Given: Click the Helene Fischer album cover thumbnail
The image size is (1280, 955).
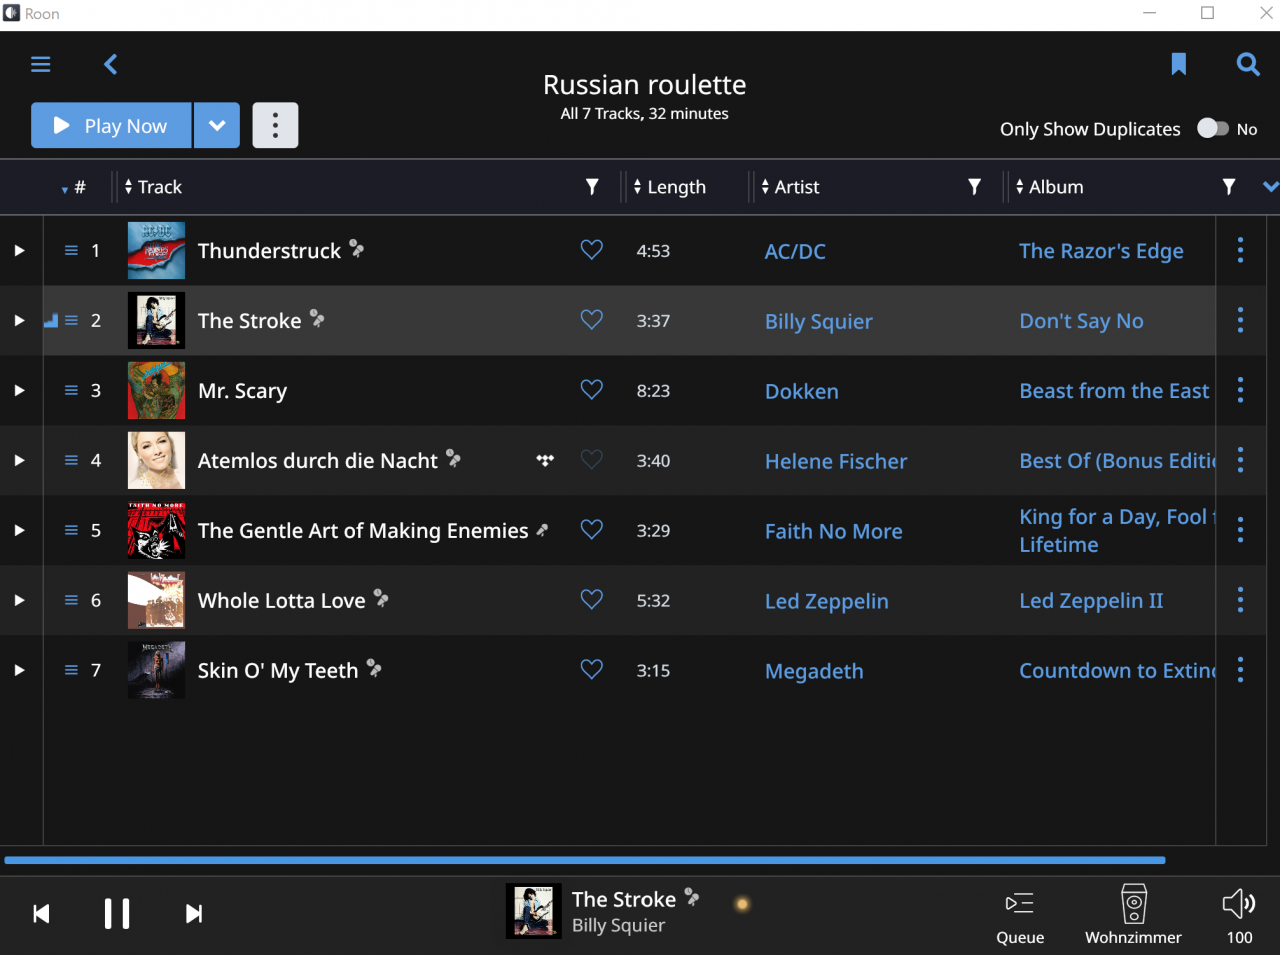Looking at the screenshot, I should point(156,460).
